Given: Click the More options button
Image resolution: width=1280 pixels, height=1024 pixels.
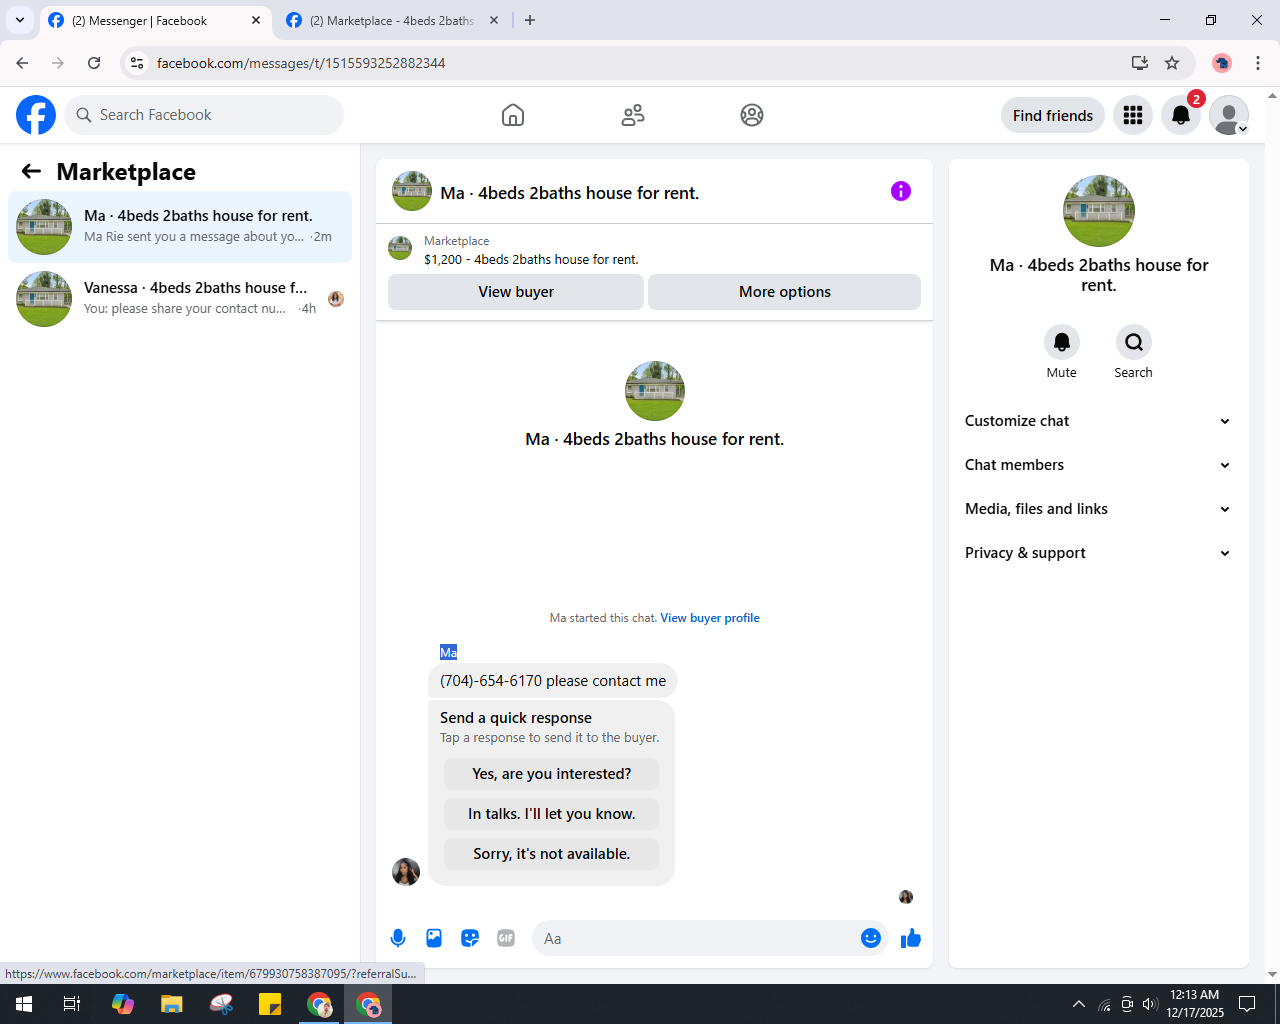Looking at the screenshot, I should pyautogui.click(x=785, y=292).
